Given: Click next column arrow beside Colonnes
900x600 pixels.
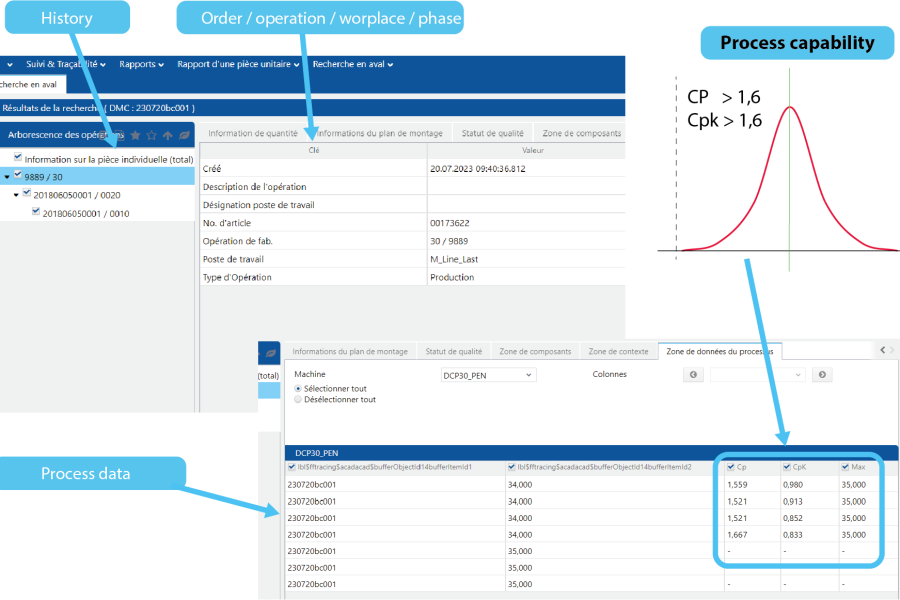Looking at the screenshot, I should 821,375.
